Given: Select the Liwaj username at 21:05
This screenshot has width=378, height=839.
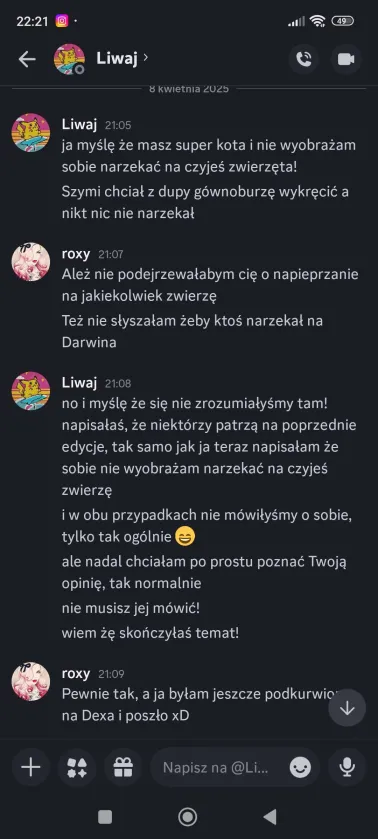Looking at the screenshot, I should pyautogui.click(x=79, y=125).
